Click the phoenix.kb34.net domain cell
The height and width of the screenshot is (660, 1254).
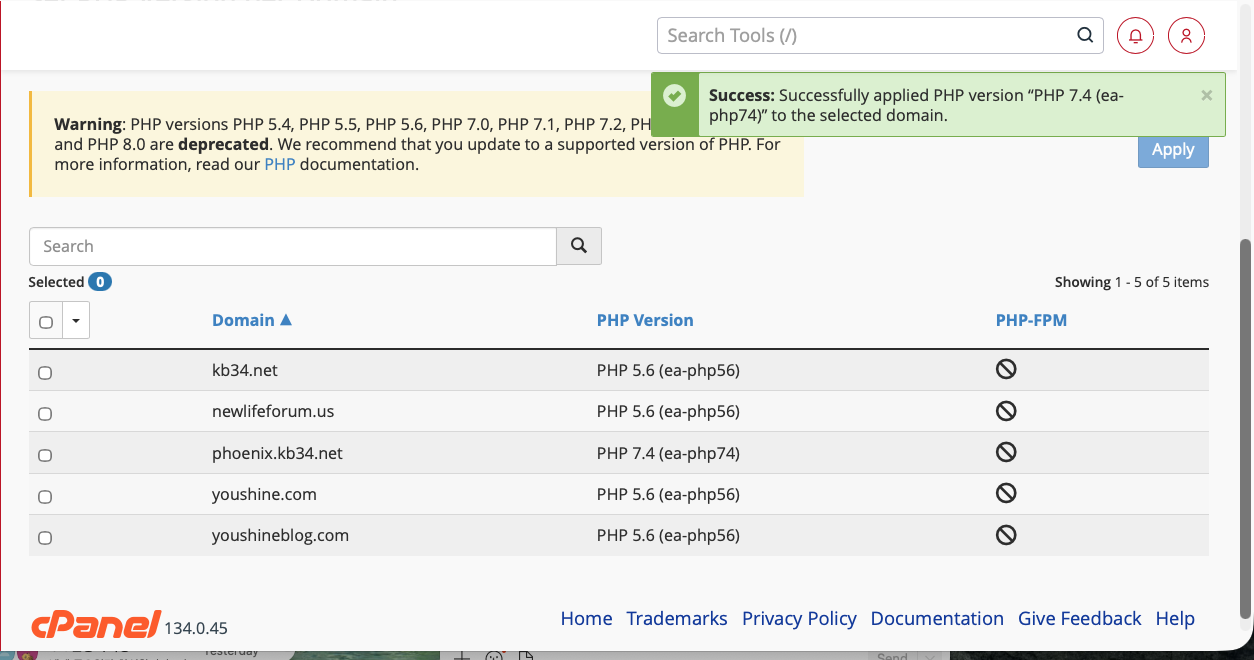(277, 453)
